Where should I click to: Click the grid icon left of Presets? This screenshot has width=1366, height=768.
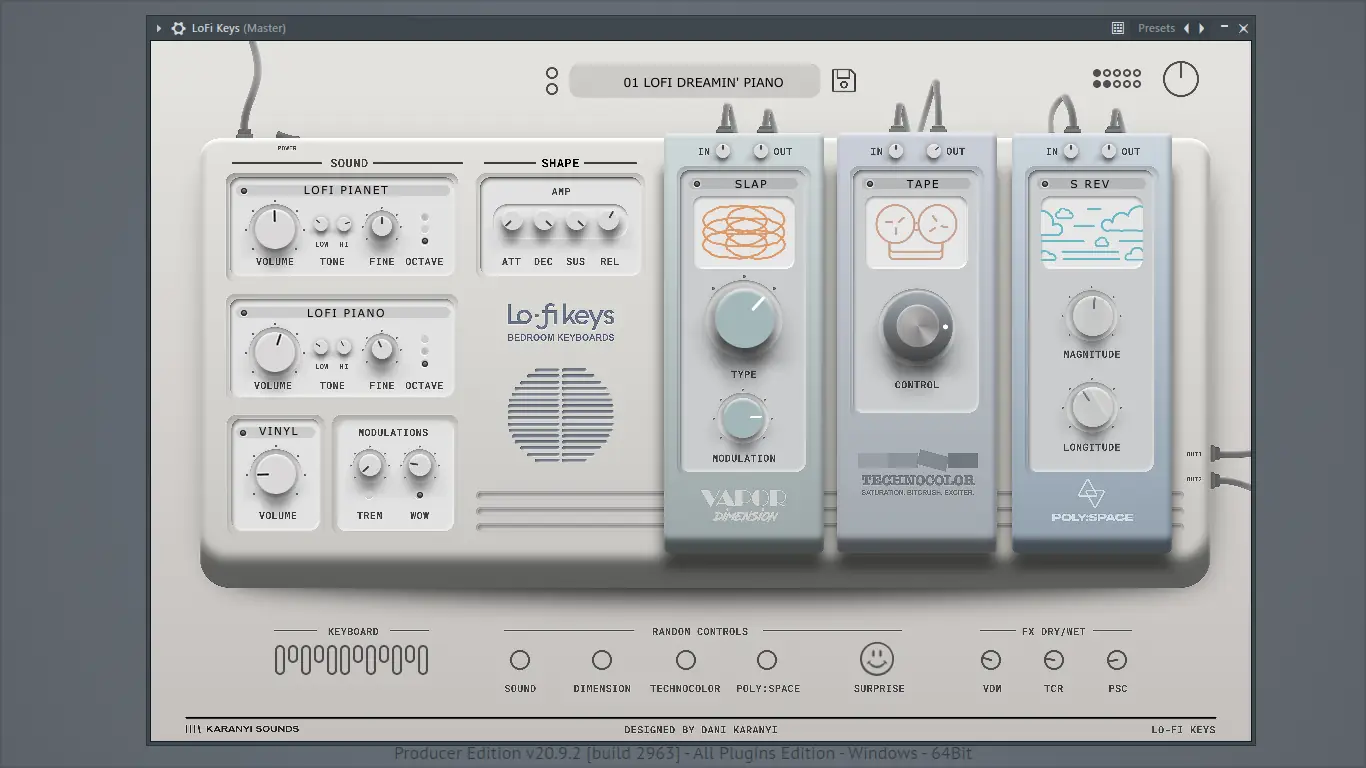[1118, 28]
